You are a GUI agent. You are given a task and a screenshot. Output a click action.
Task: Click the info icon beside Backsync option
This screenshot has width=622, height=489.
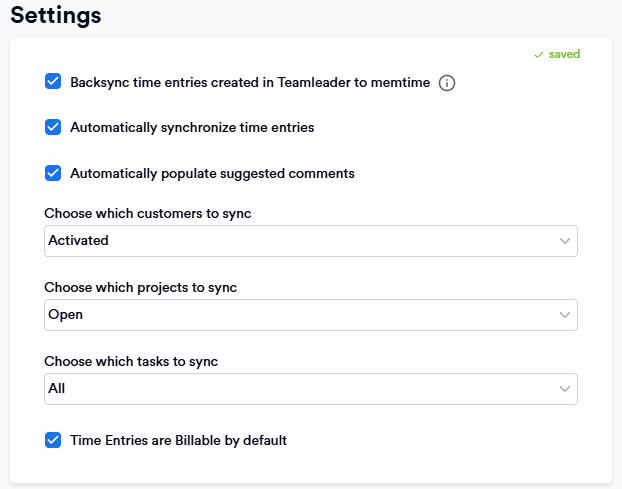447,83
